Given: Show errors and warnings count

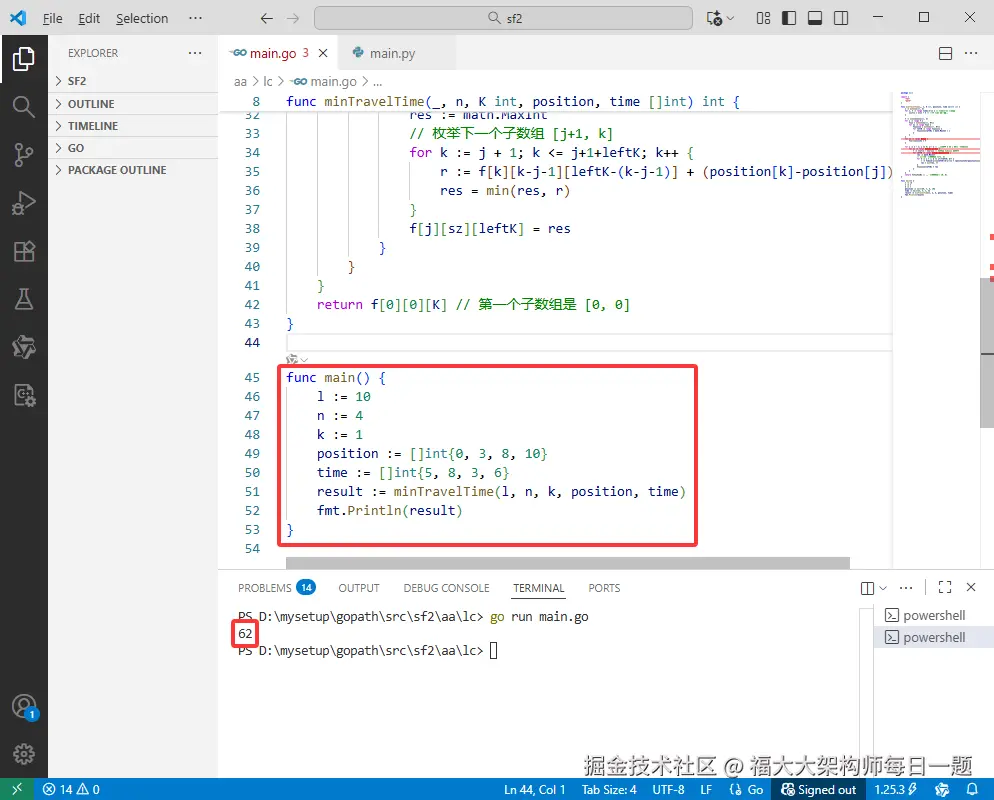Looking at the screenshot, I should pos(71,789).
